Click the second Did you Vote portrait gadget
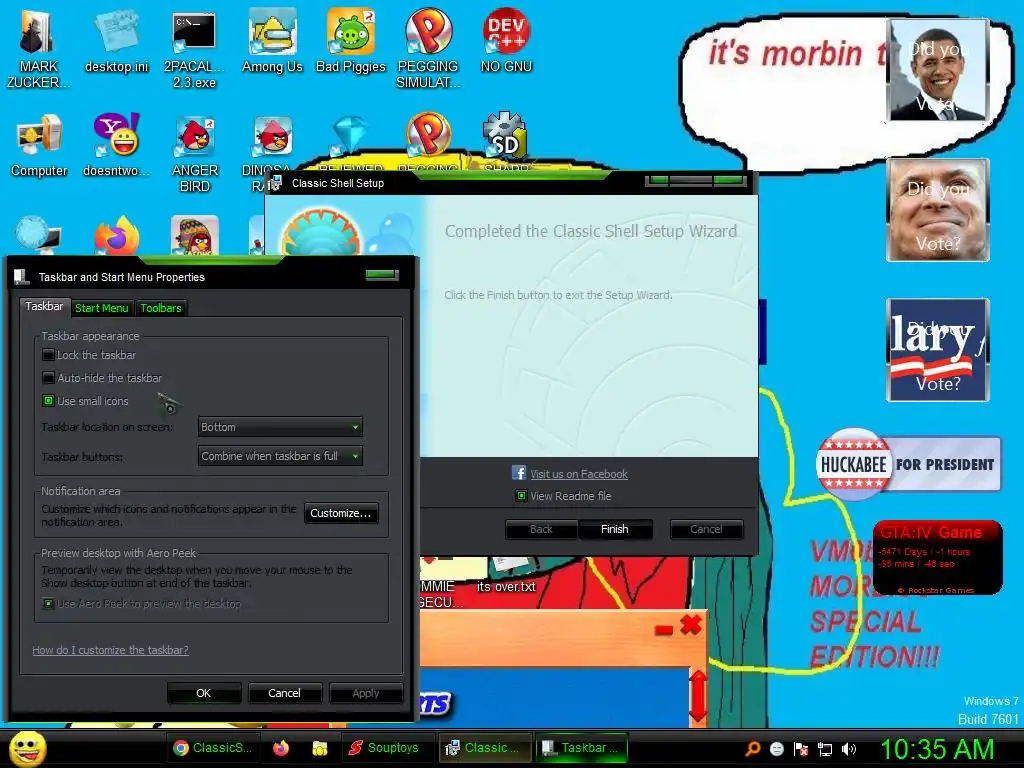 click(x=938, y=210)
